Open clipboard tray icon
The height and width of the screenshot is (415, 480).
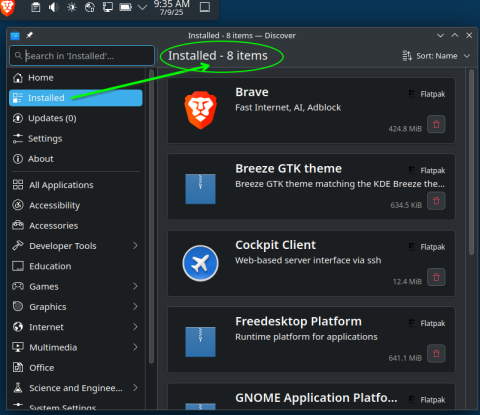36,7
